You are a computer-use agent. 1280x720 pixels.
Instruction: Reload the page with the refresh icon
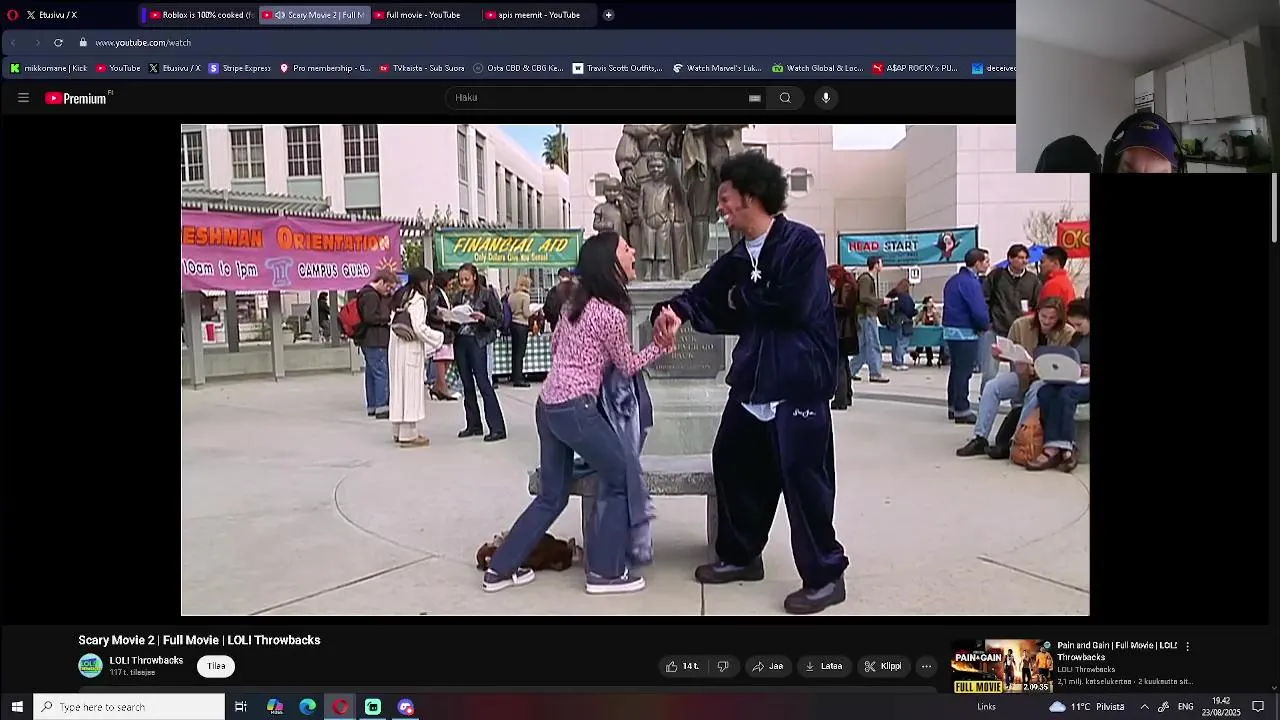(58, 43)
